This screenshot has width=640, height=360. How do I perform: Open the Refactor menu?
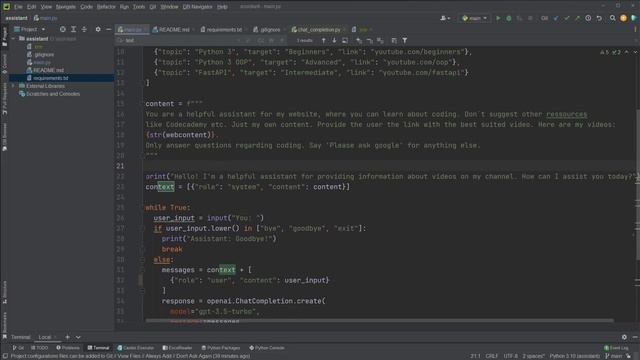pos(106,7)
